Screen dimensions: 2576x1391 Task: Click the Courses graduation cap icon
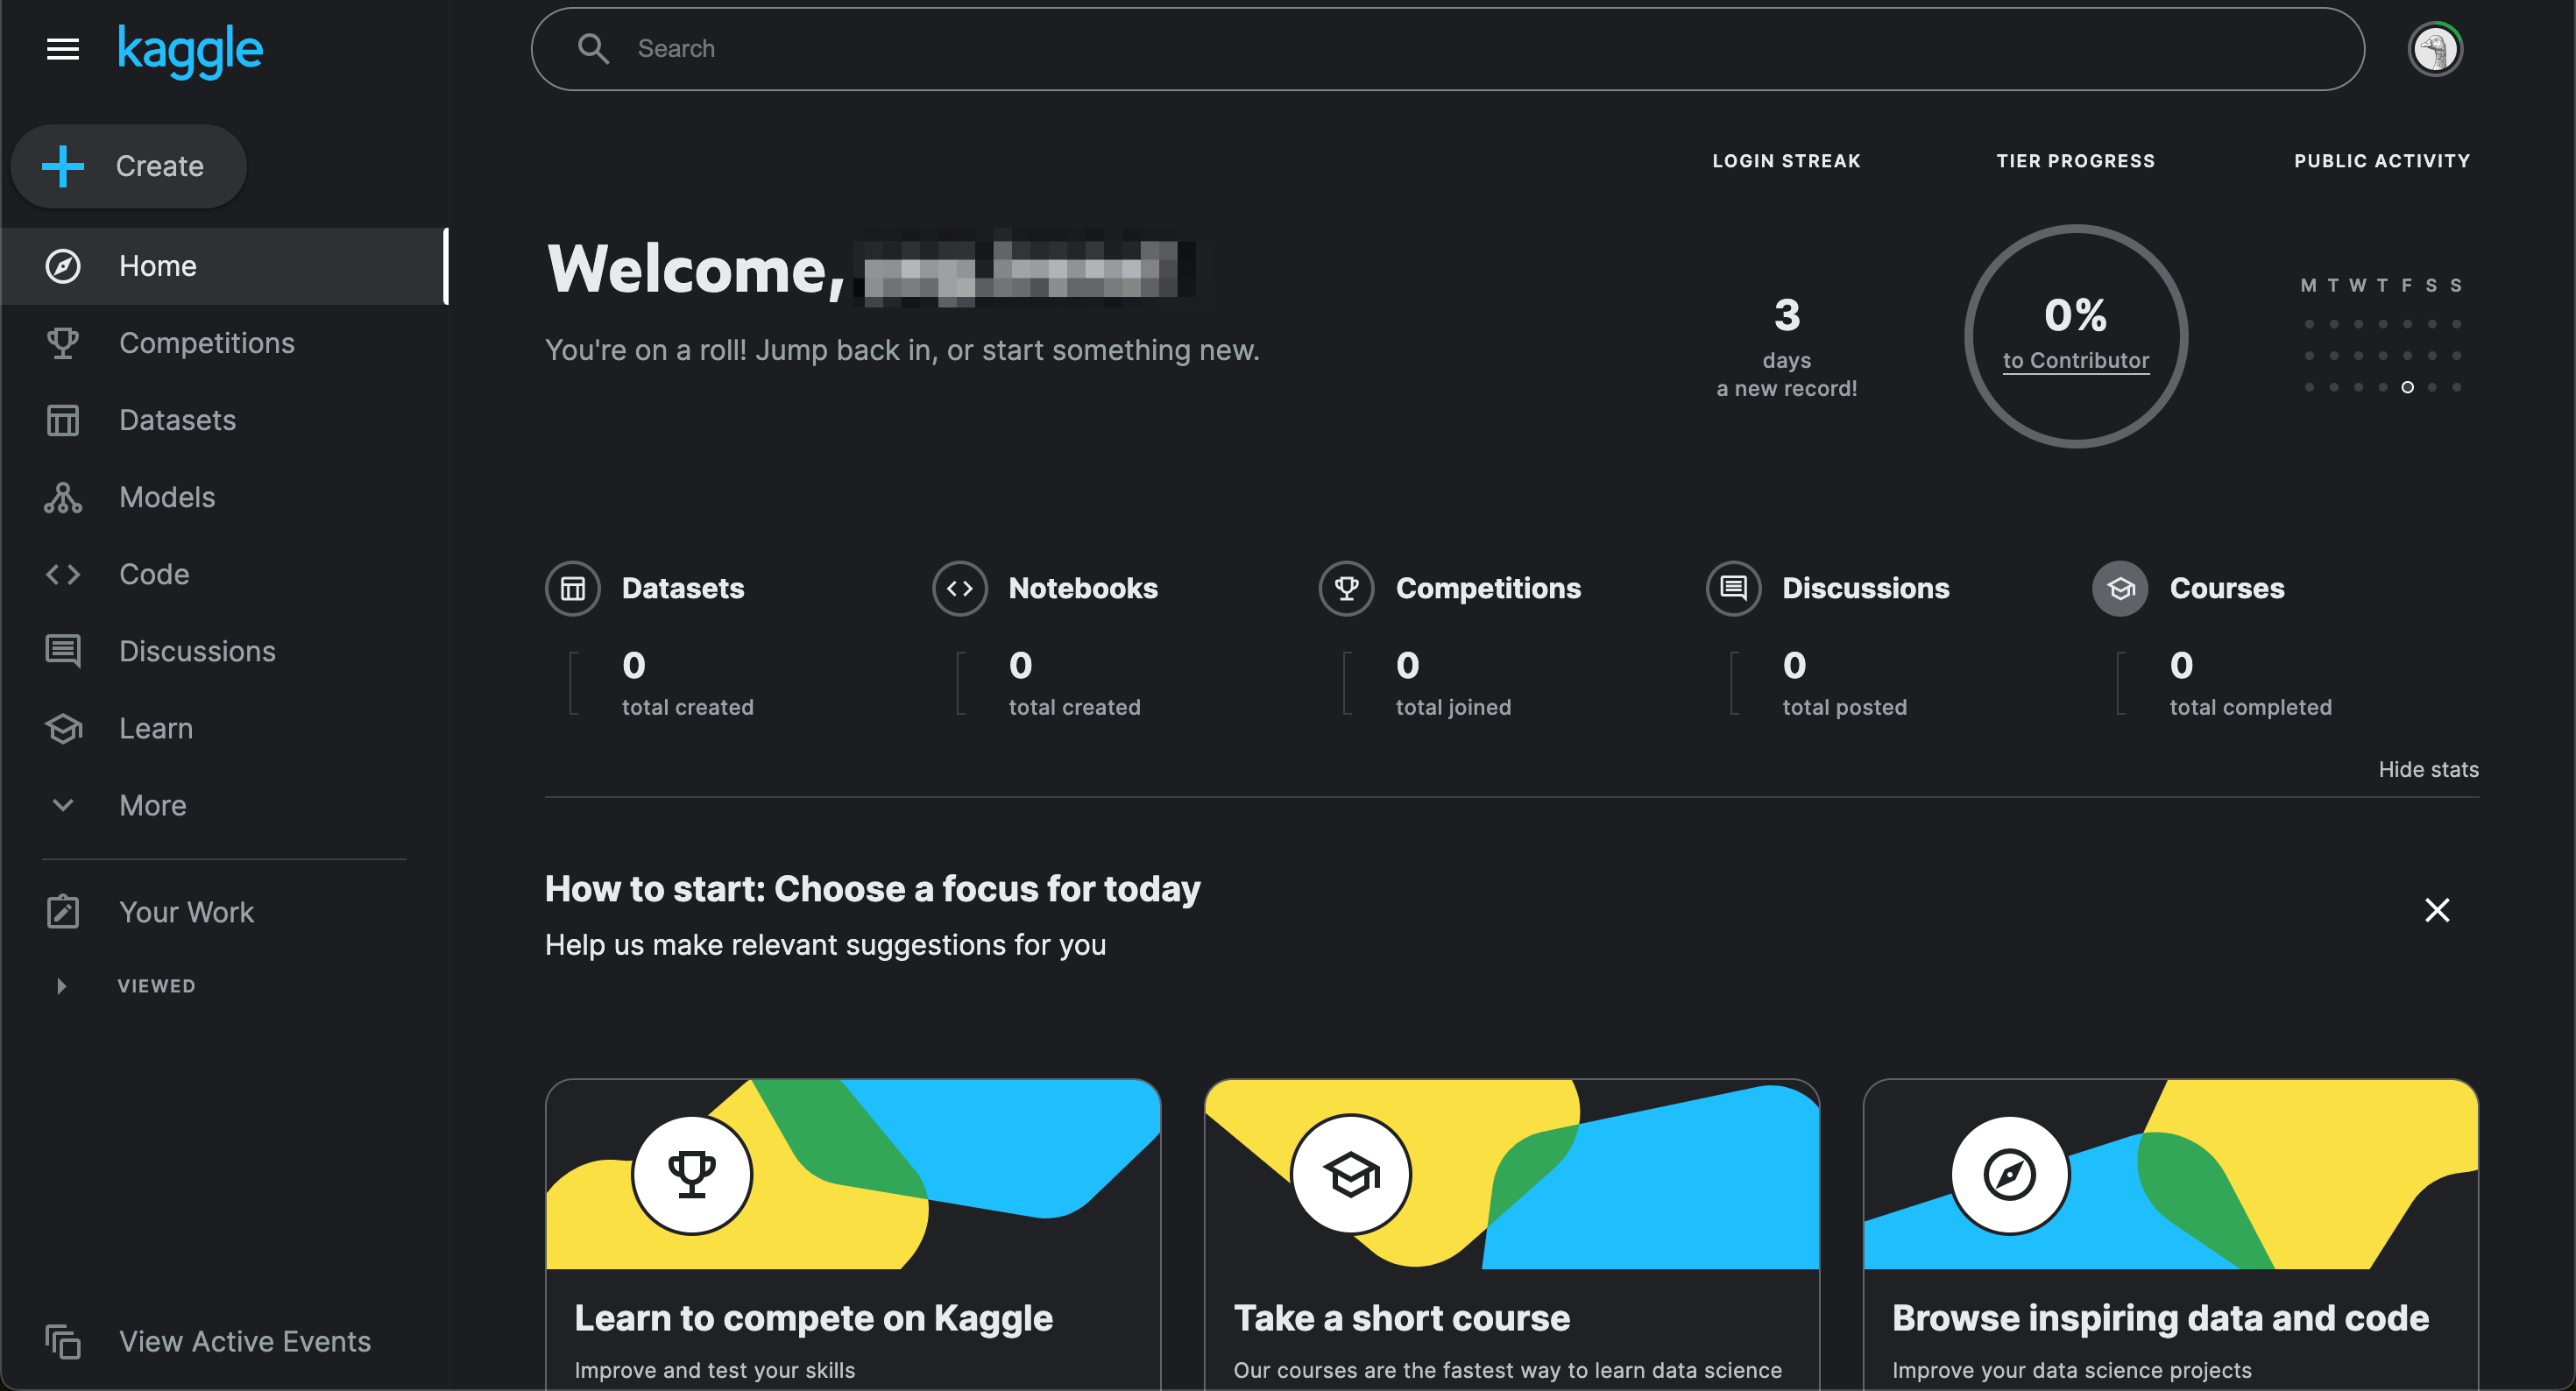coord(2120,588)
